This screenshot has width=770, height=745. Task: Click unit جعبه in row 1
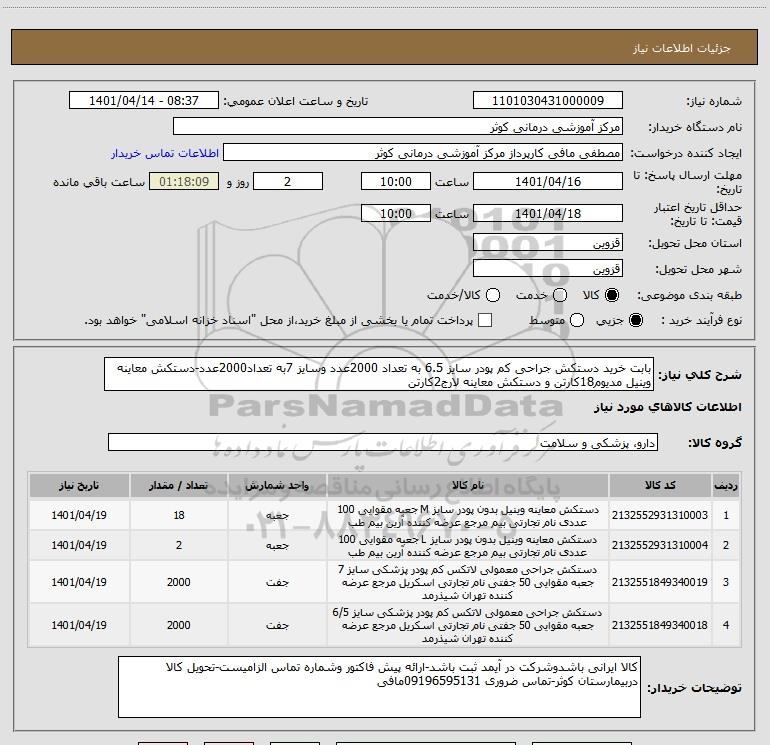[277, 516]
